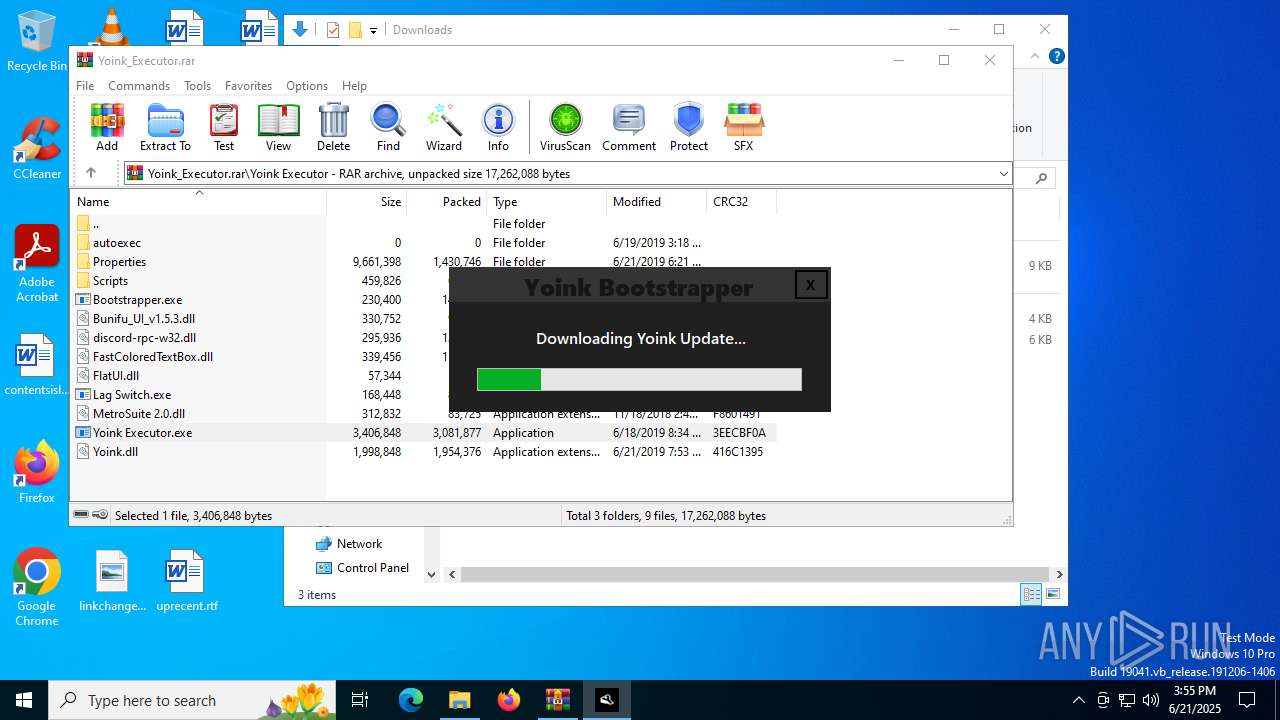Switch the Downloads window to details view

click(1031, 594)
